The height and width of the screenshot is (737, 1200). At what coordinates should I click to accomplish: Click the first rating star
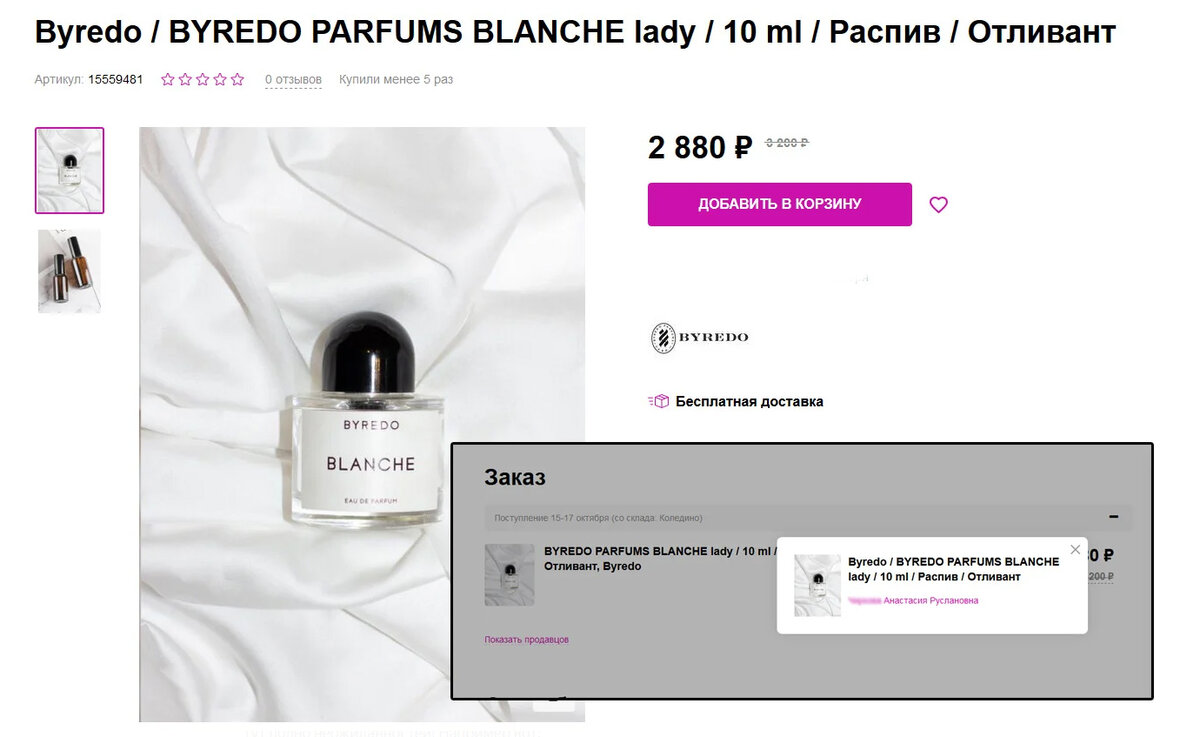tap(168, 79)
